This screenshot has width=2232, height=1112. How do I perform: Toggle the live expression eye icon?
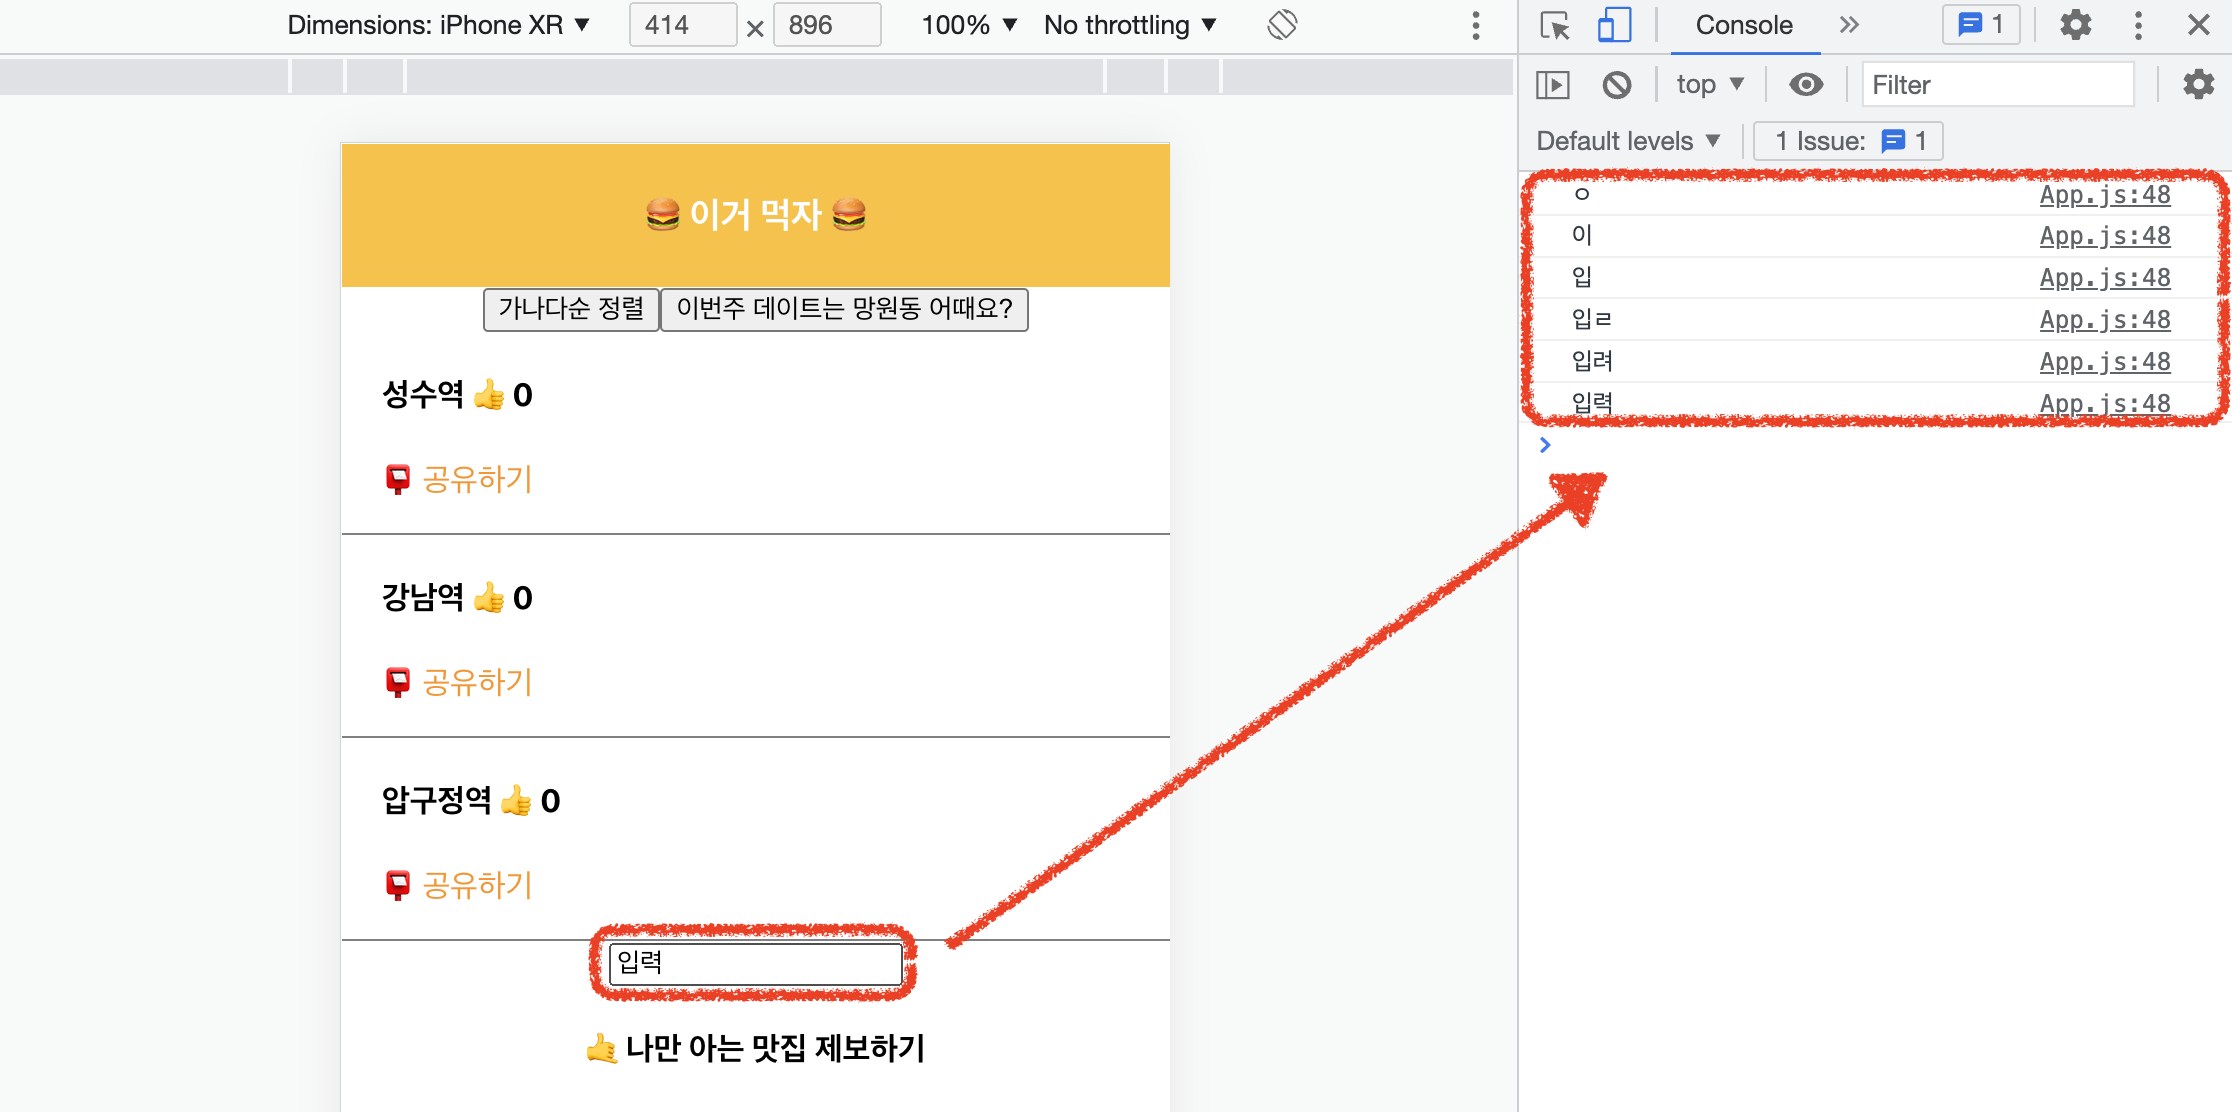(x=1805, y=85)
